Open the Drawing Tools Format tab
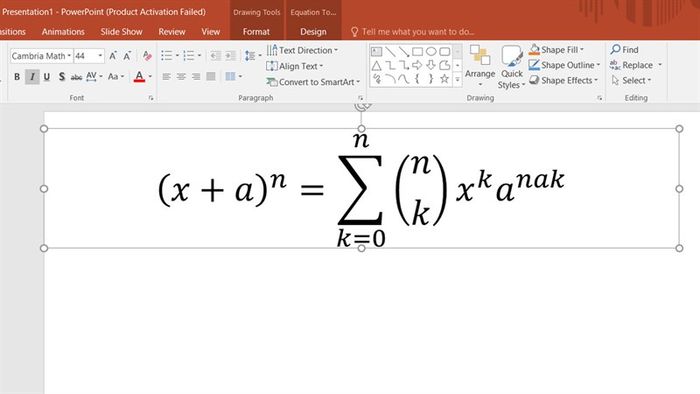This screenshot has width=700, height=394. (x=256, y=32)
